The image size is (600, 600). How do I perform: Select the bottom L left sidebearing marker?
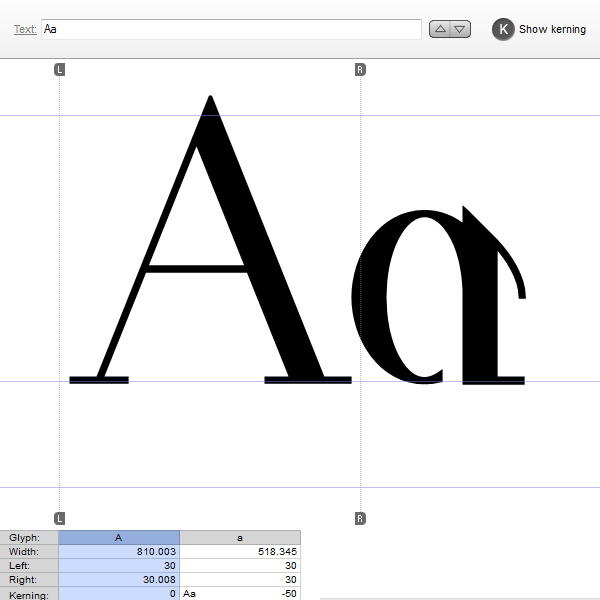pos(59,518)
